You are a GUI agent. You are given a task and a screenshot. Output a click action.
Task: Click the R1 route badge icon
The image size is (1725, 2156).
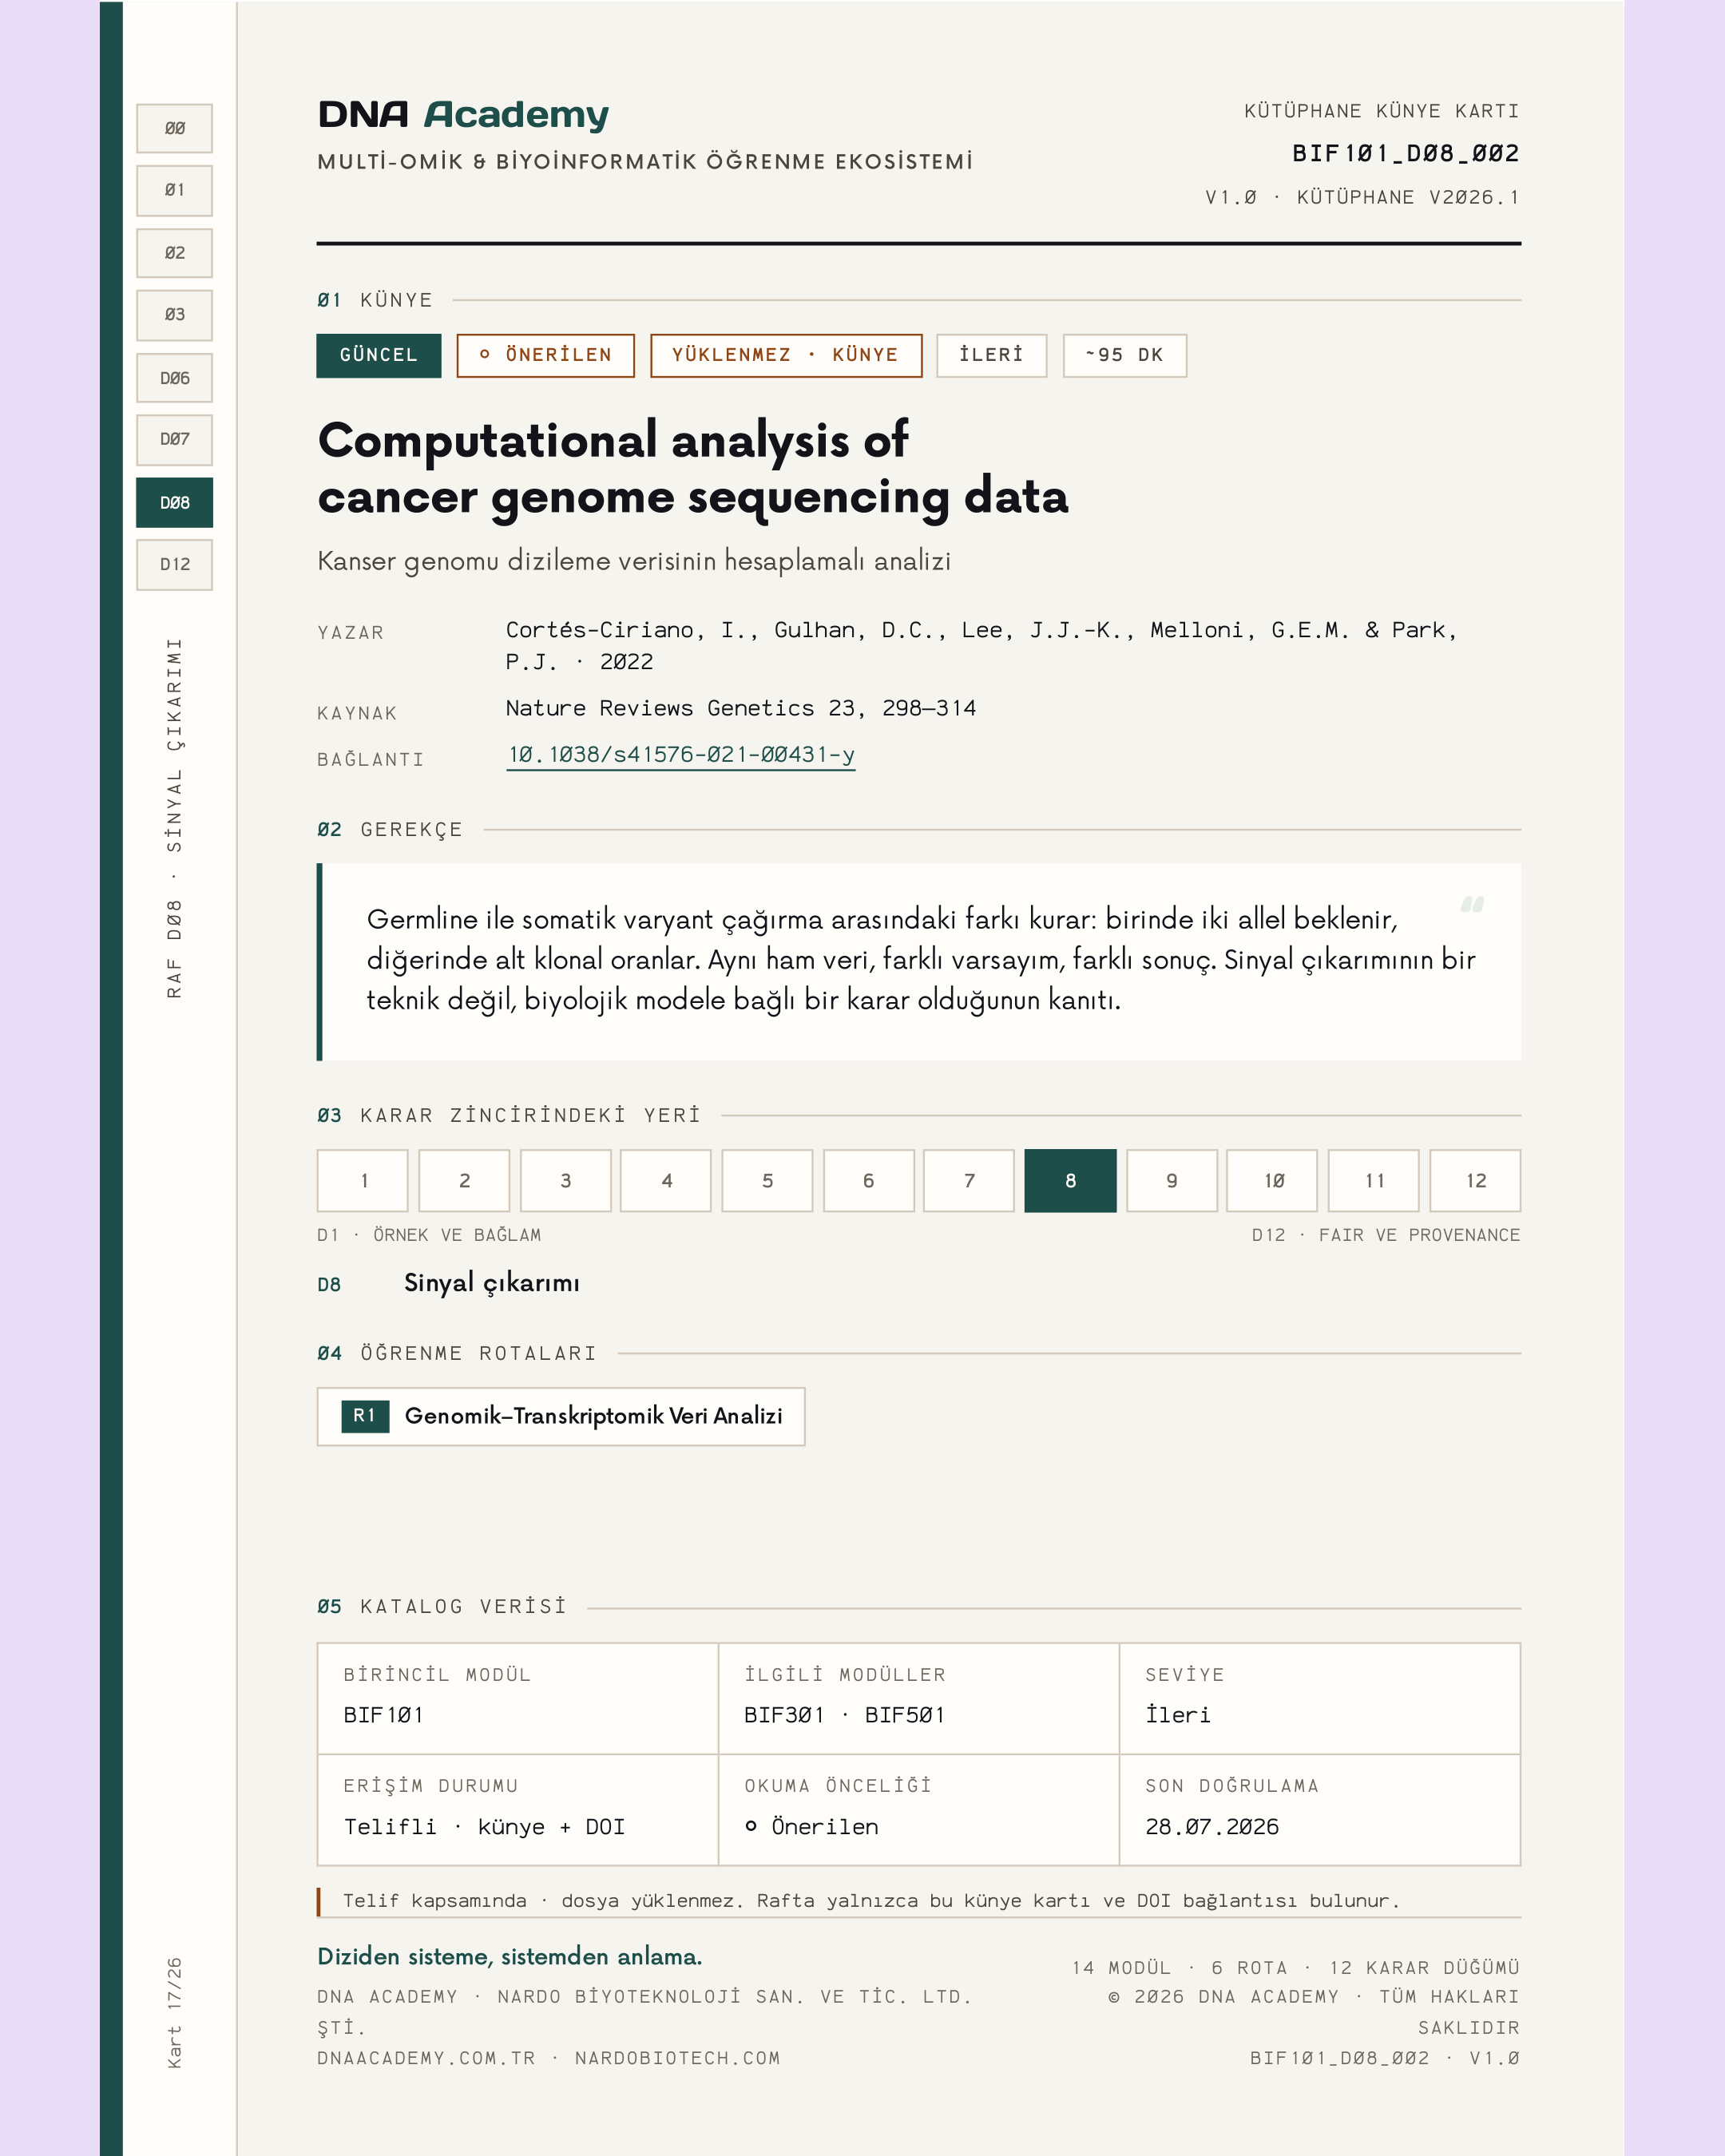[365, 1416]
